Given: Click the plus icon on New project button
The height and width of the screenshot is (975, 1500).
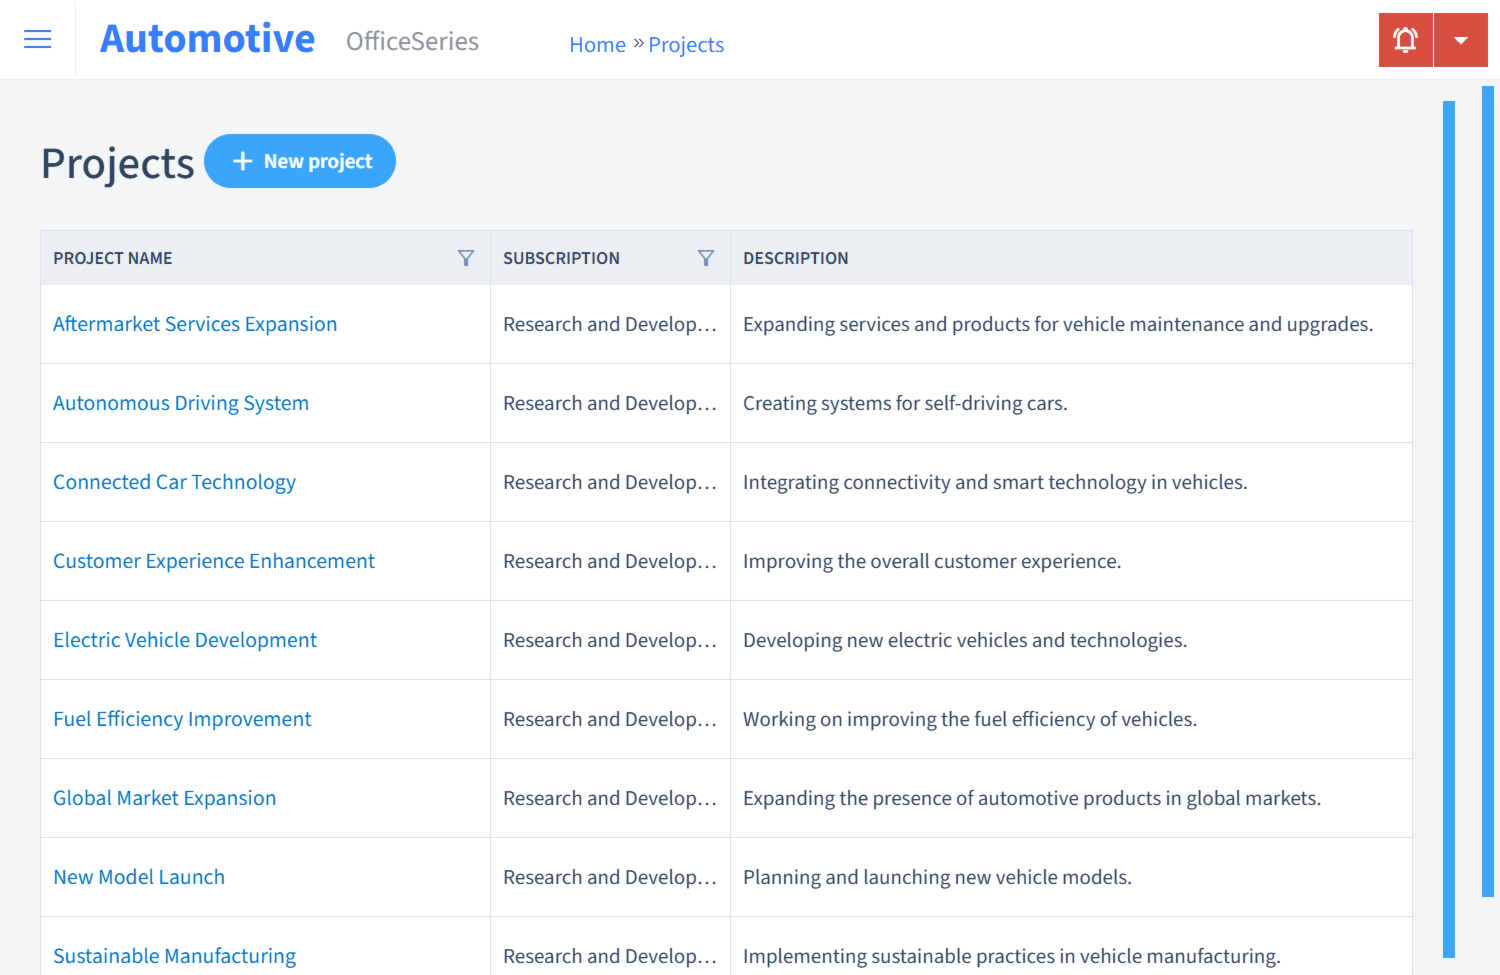Looking at the screenshot, I should coord(243,160).
